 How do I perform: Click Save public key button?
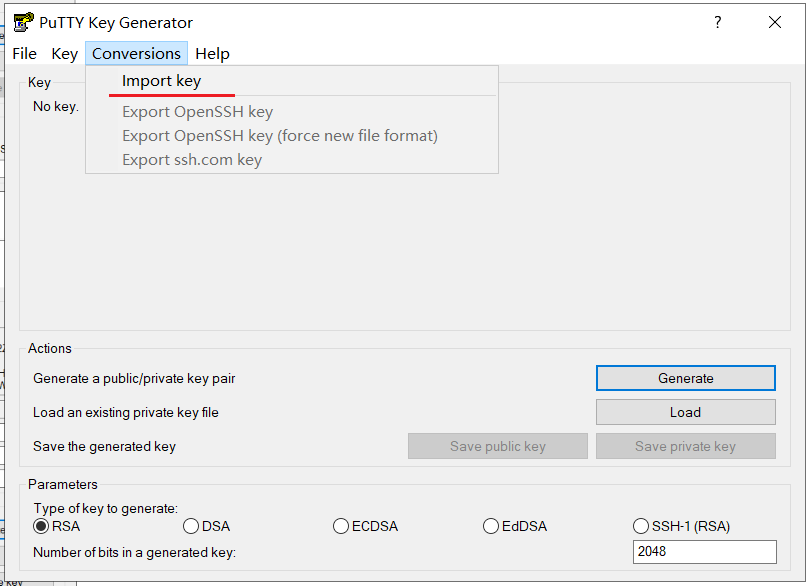(497, 446)
